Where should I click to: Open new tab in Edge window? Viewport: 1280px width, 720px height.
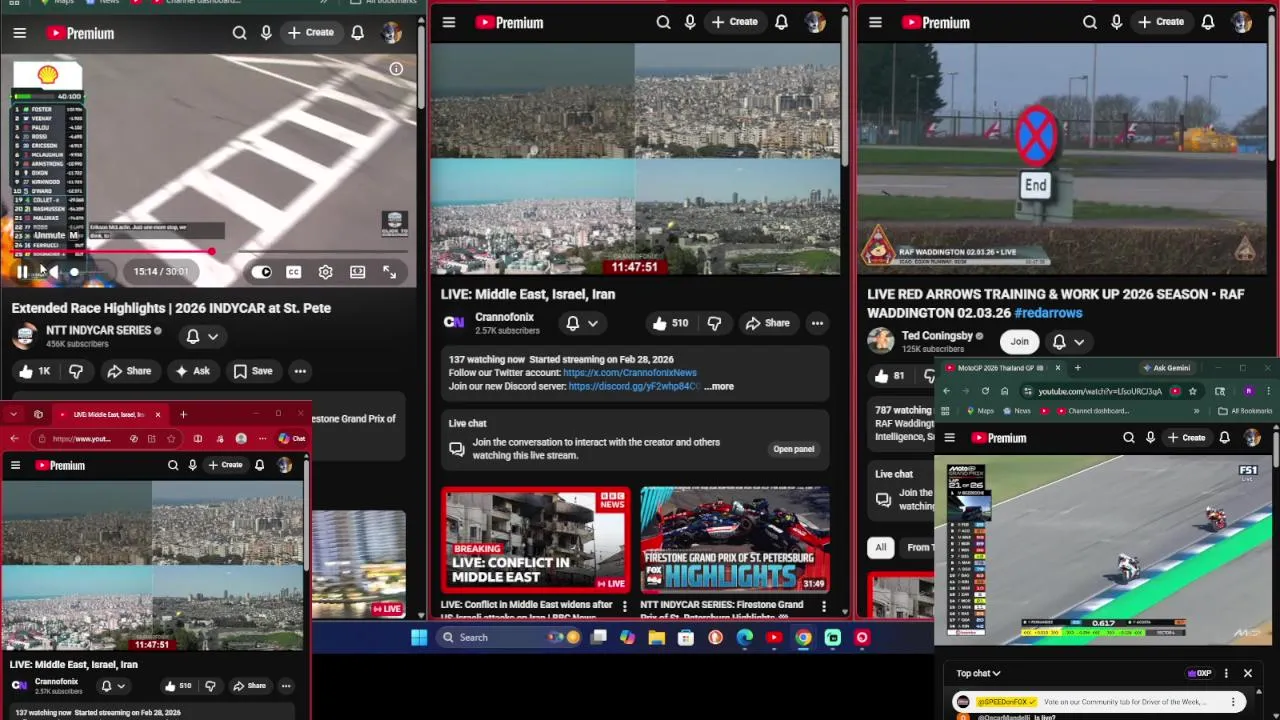(183, 414)
